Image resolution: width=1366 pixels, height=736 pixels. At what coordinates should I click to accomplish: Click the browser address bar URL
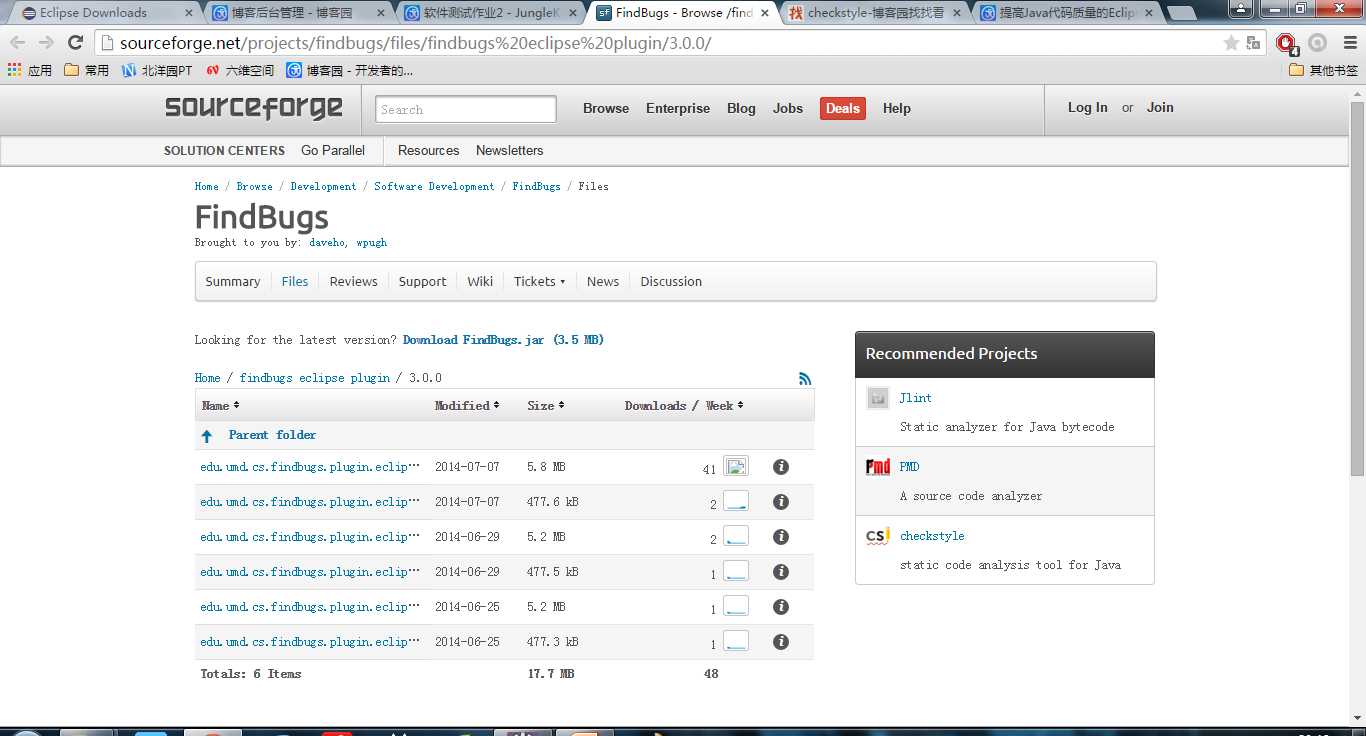click(415, 43)
